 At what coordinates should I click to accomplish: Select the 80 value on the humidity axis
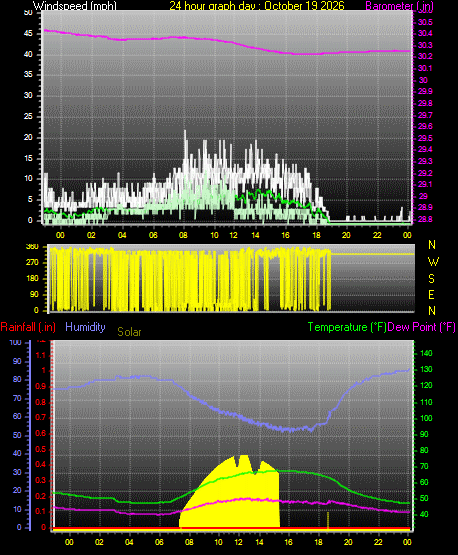(17, 379)
